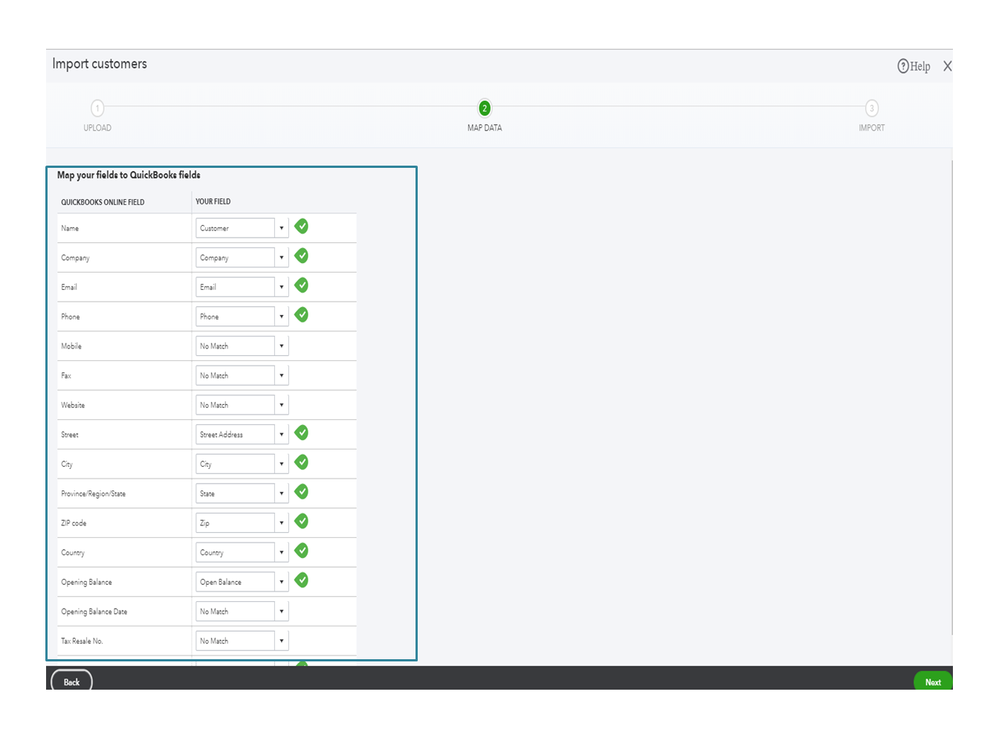Image resolution: width=999 pixels, height=749 pixels.
Task: Open Company field mapping dropdown
Action: coord(242,257)
